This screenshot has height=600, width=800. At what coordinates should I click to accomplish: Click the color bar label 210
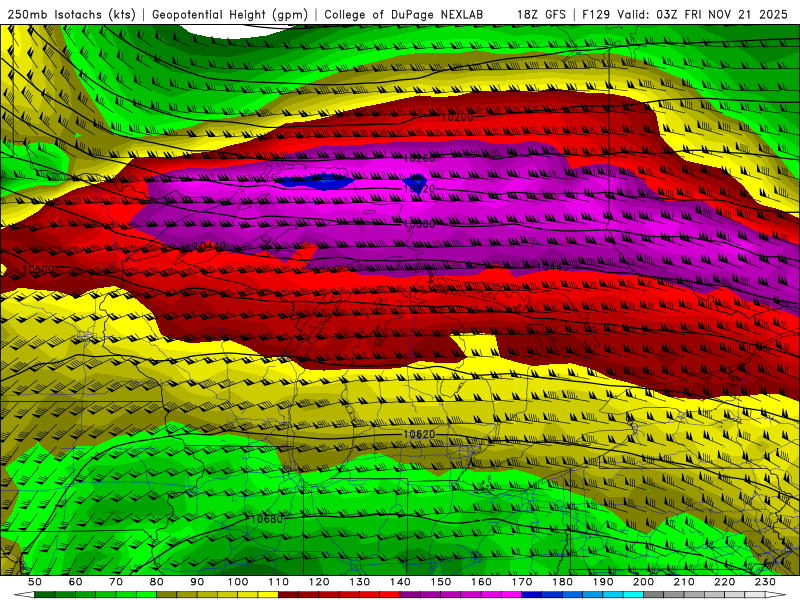click(x=684, y=582)
